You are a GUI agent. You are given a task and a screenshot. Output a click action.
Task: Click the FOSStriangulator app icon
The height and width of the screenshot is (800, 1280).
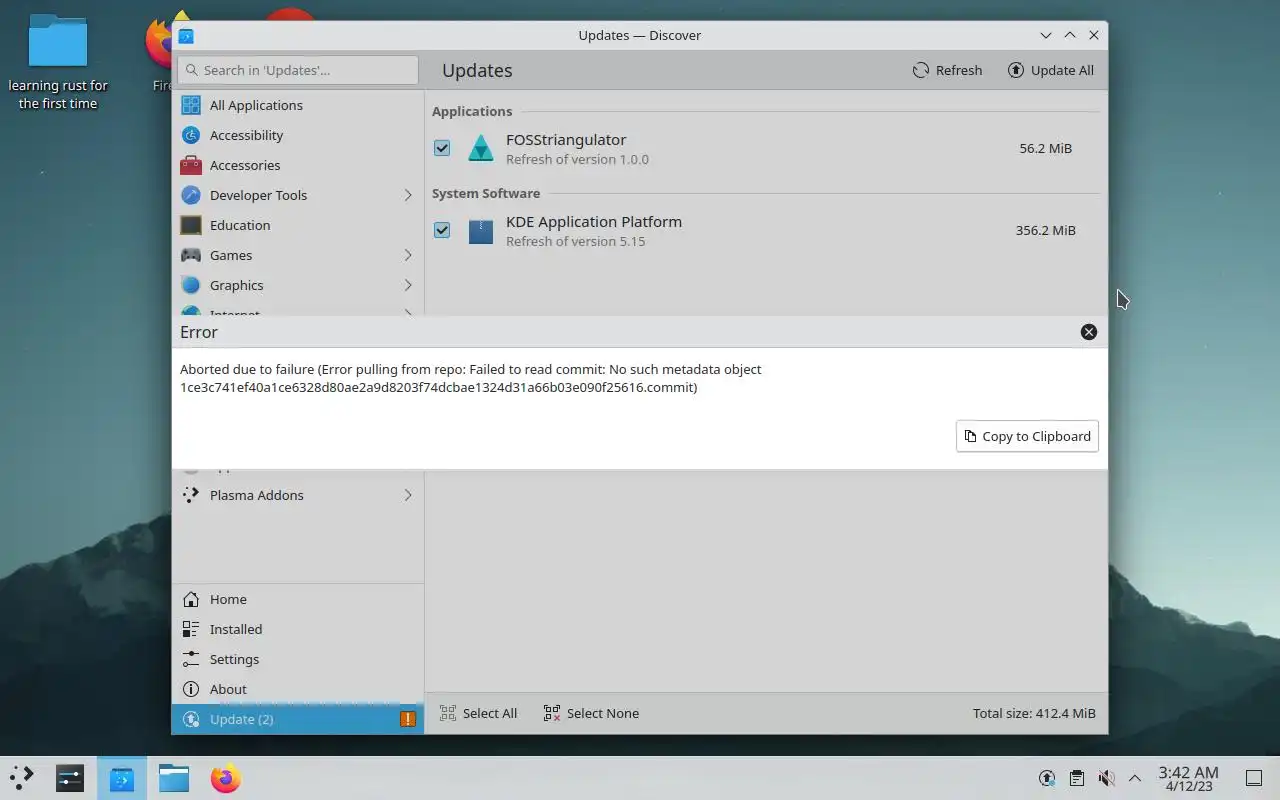click(481, 148)
